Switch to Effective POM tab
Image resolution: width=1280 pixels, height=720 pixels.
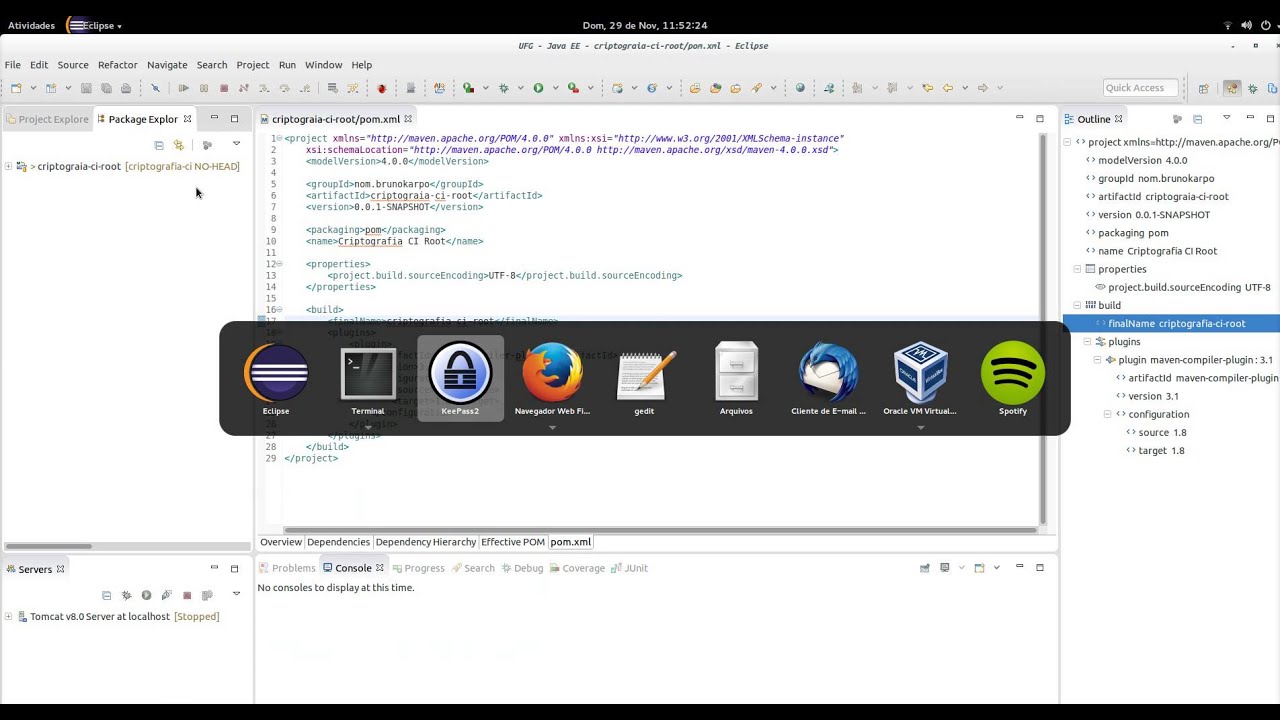click(x=513, y=542)
